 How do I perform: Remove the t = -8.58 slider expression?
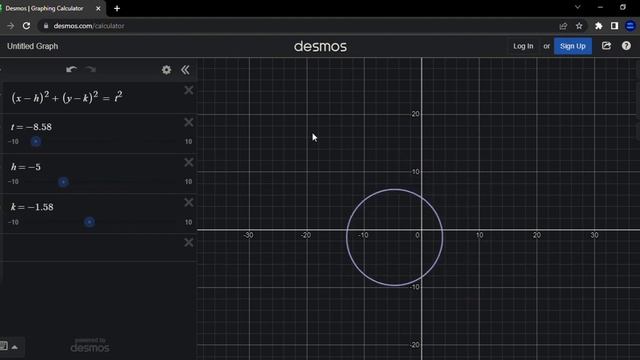tap(189, 122)
